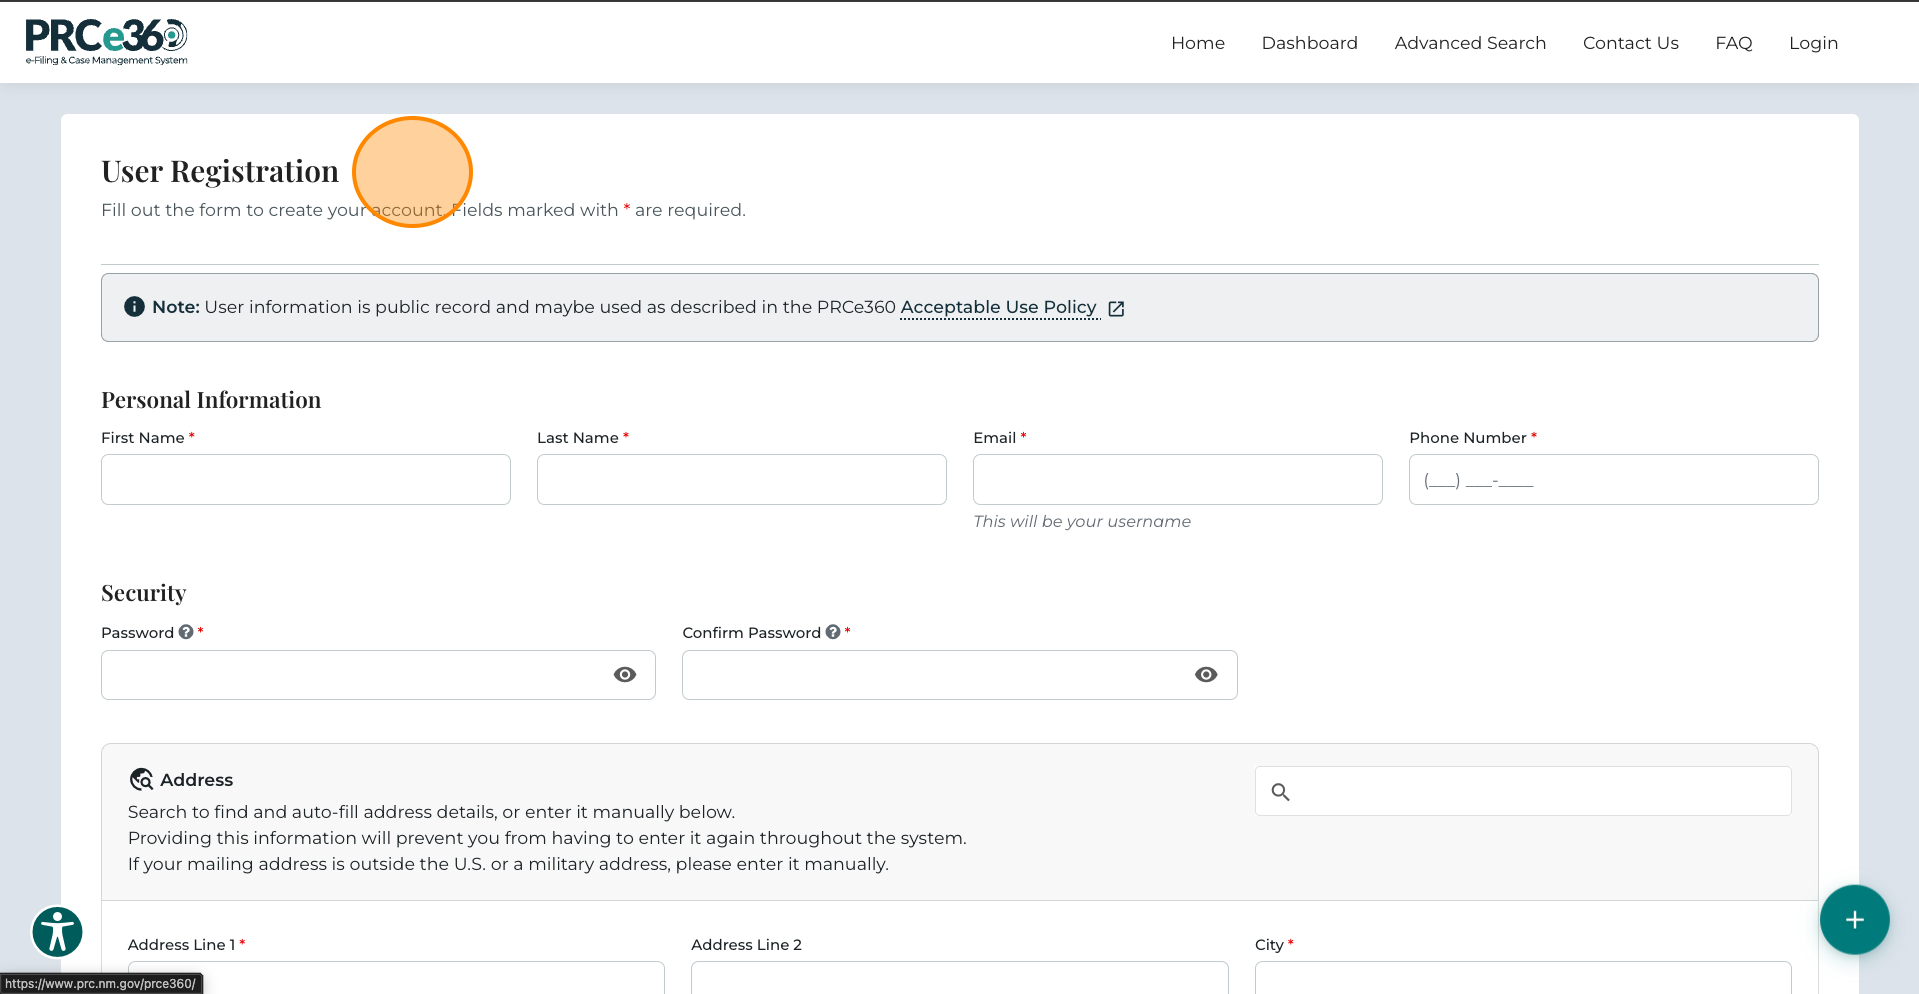This screenshot has height=994, width=1919.
Task: Click the Email field below Personal Information
Action: (1177, 479)
